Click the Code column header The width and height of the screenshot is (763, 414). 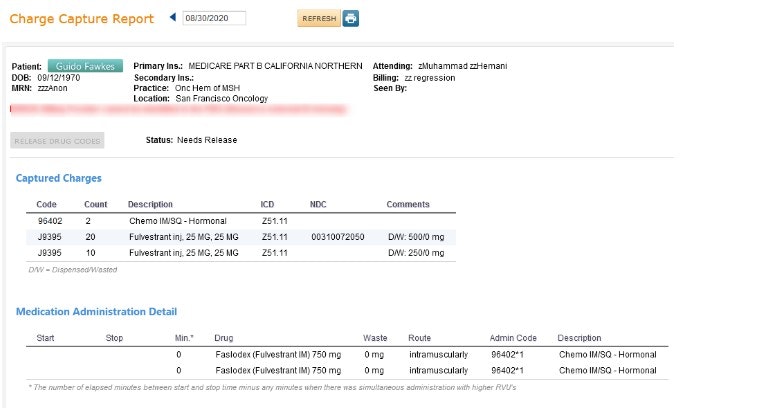46,204
